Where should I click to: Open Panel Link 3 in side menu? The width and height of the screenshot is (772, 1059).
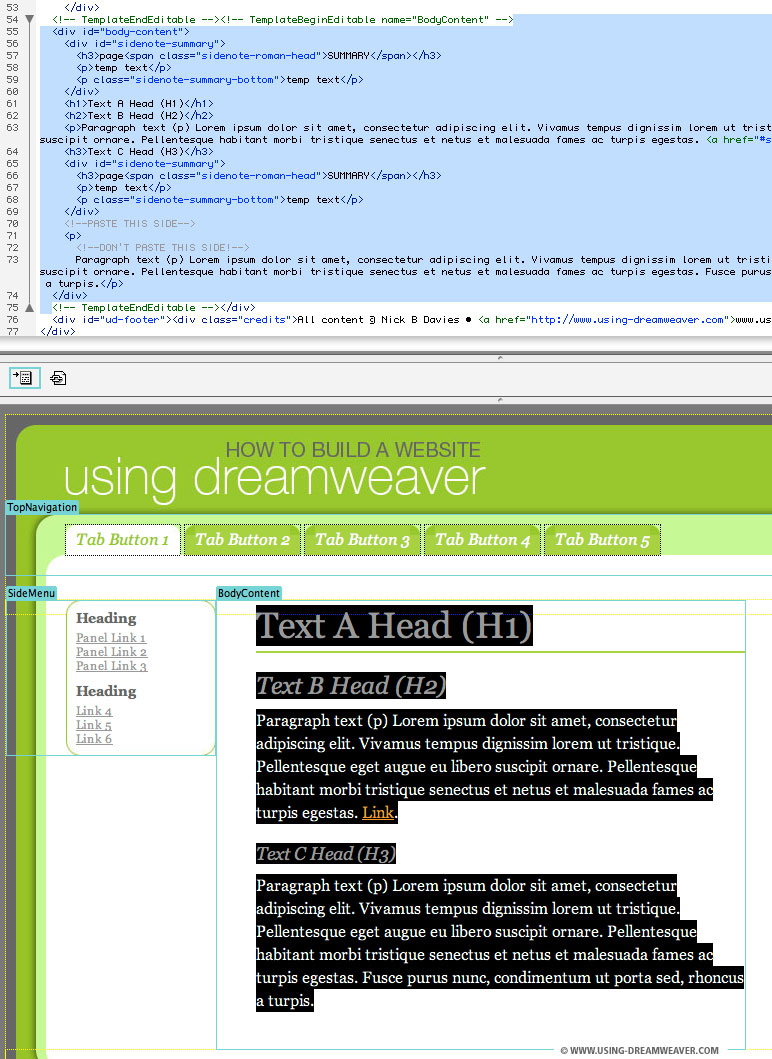[111, 666]
